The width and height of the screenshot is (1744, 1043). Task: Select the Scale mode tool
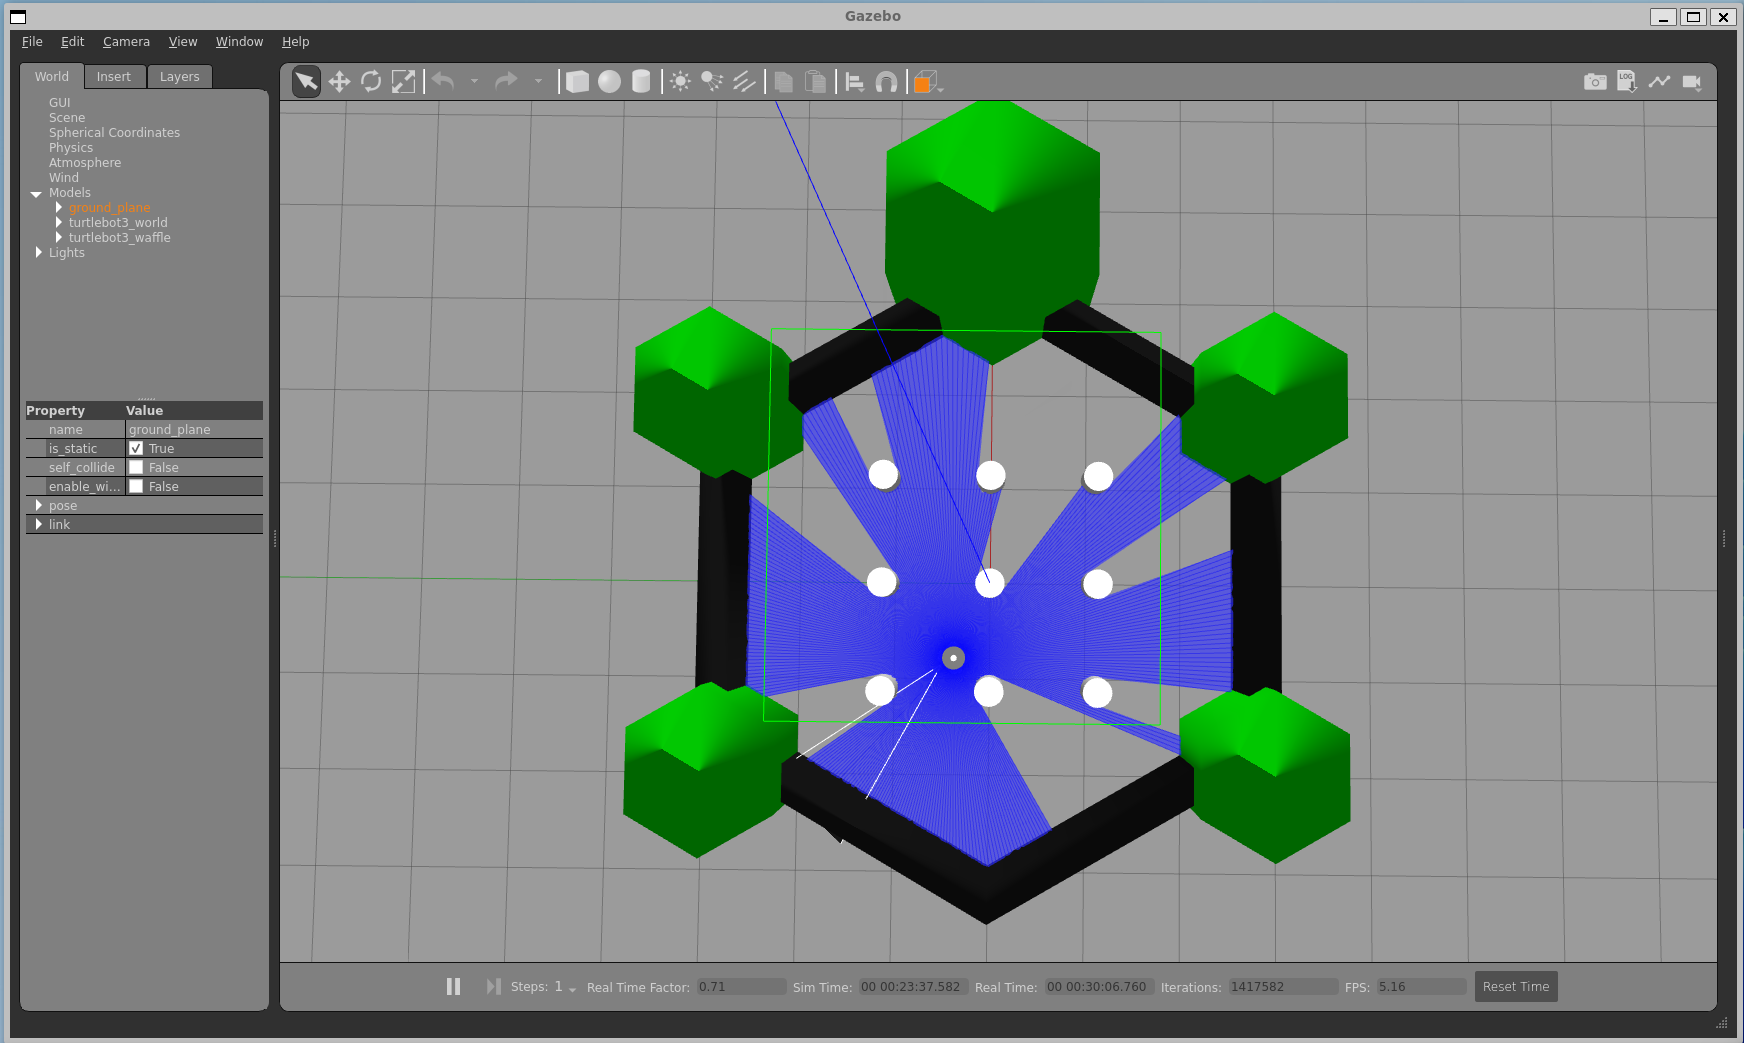(x=404, y=81)
